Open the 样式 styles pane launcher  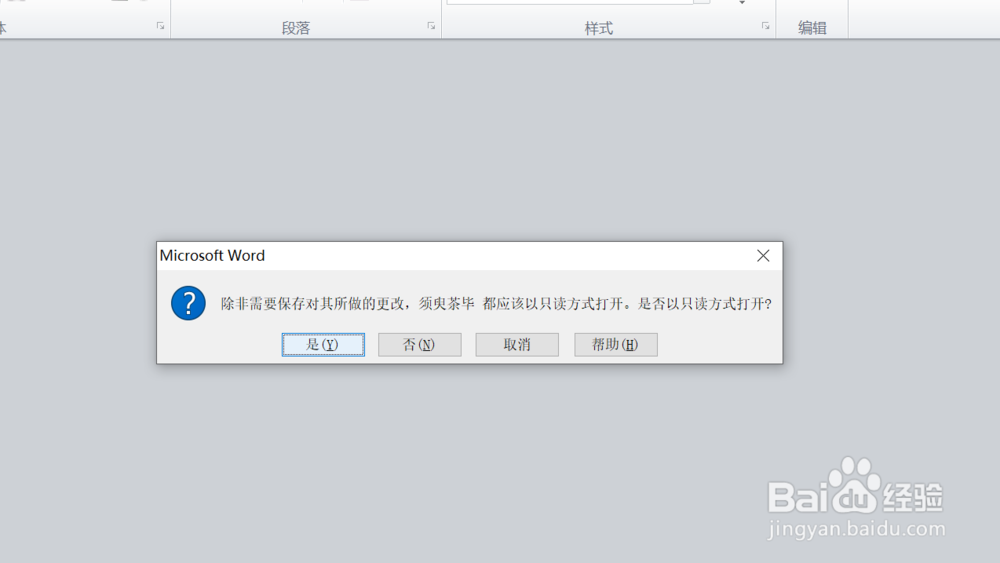pyautogui.click(x=765, y=26)
